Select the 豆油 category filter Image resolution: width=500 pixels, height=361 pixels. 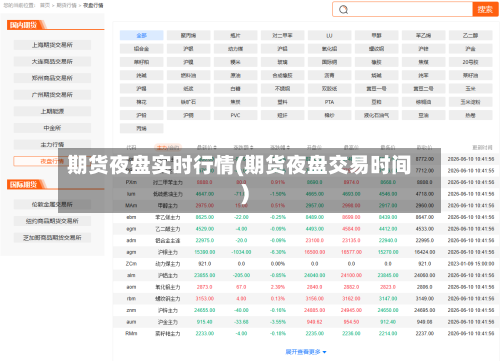[x=423, y=115]
